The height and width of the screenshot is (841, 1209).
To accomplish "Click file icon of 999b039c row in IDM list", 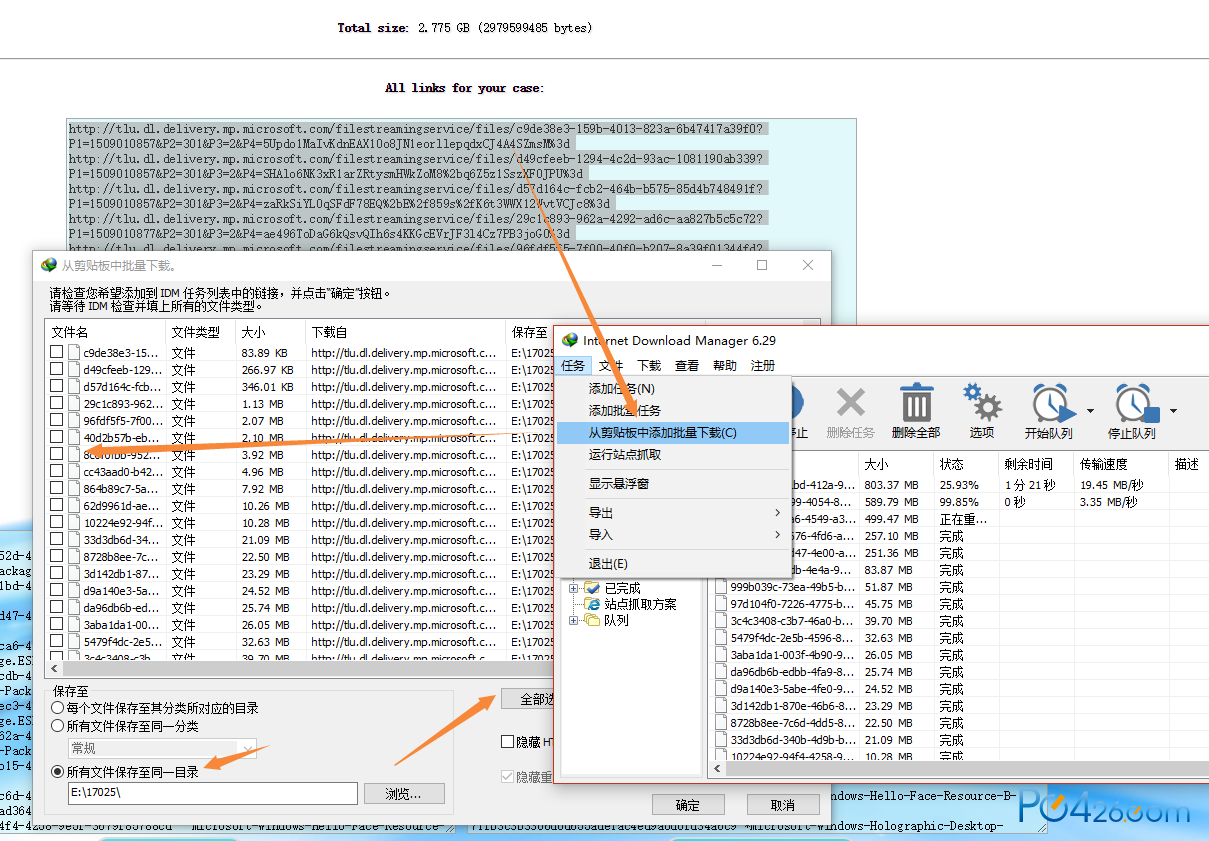I will (720, 587).
